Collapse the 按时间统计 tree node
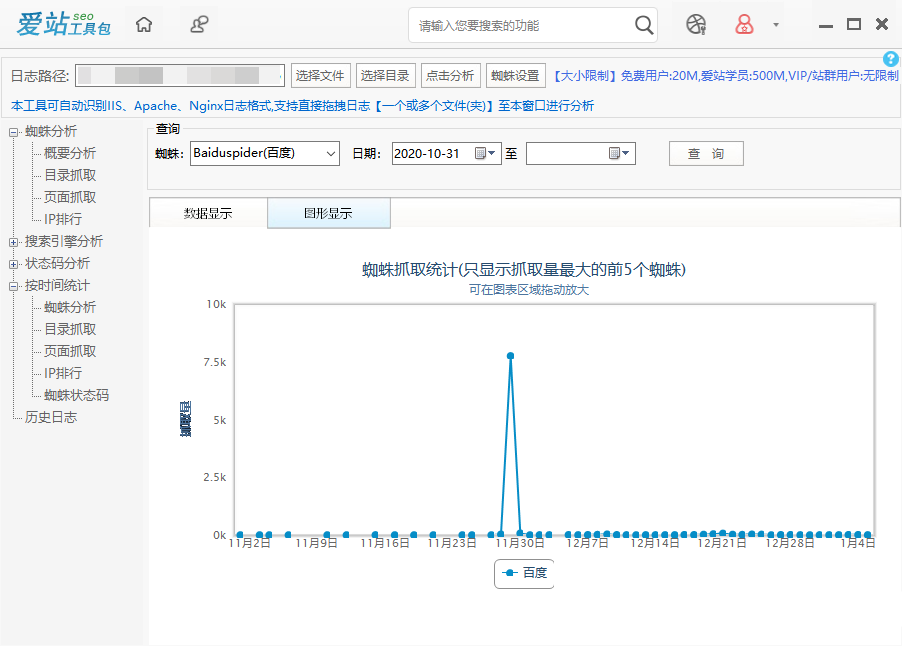The width and height of the screenshot is (902, 646). [x=14, y=286]
